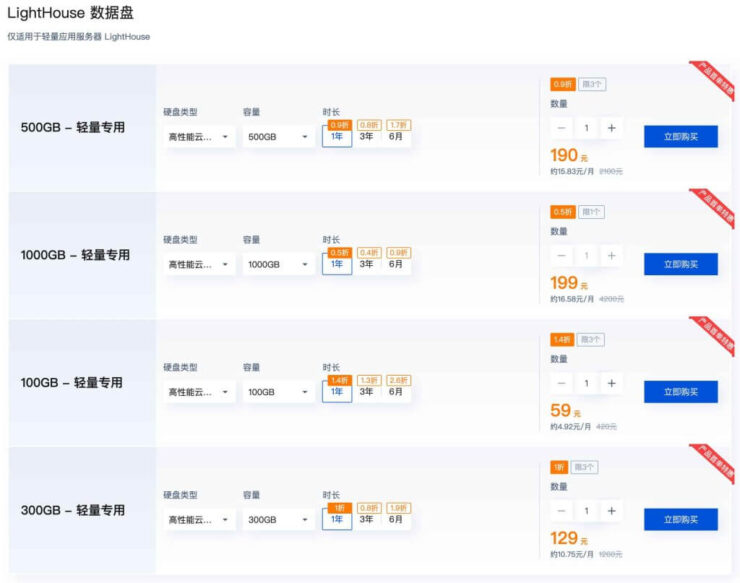Open capacity dropdown showing 500GB

coord(278,137)
